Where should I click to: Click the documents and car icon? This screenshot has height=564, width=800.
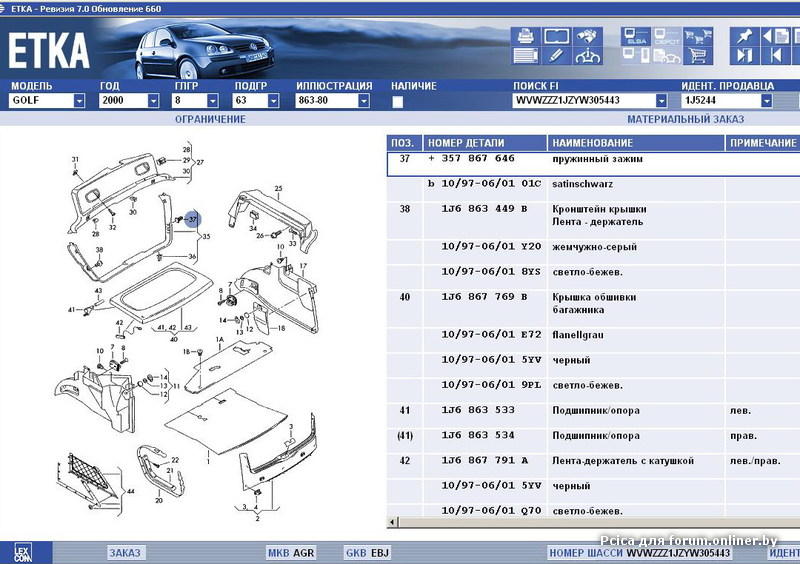point(667,55)
